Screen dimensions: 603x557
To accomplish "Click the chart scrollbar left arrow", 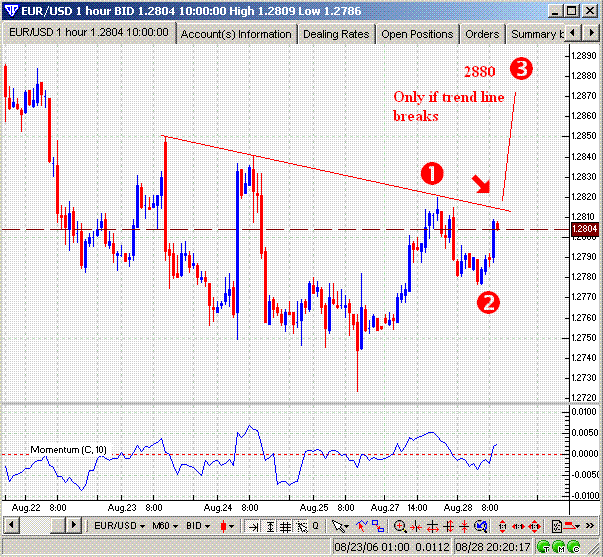I will (12, 525).
